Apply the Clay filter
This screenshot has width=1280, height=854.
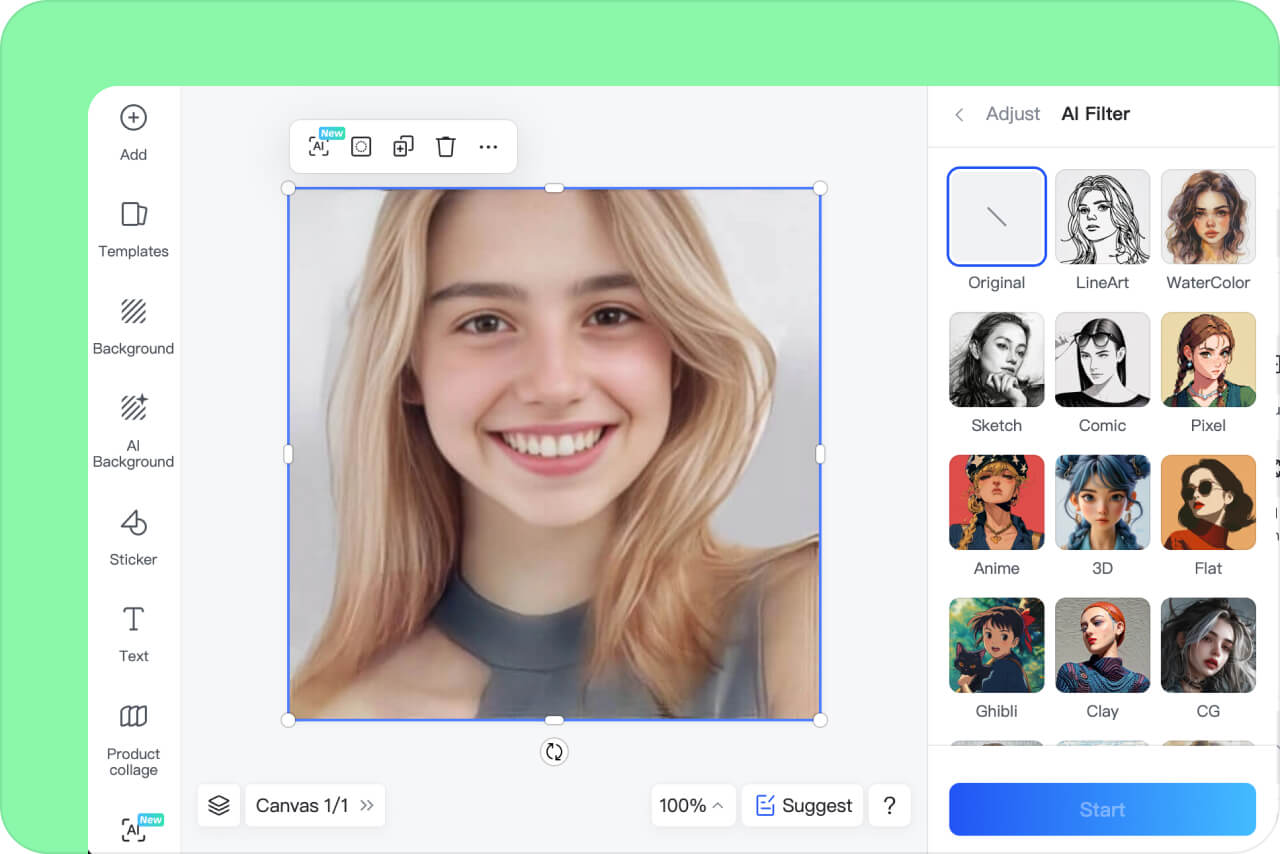click(1102, 646)
